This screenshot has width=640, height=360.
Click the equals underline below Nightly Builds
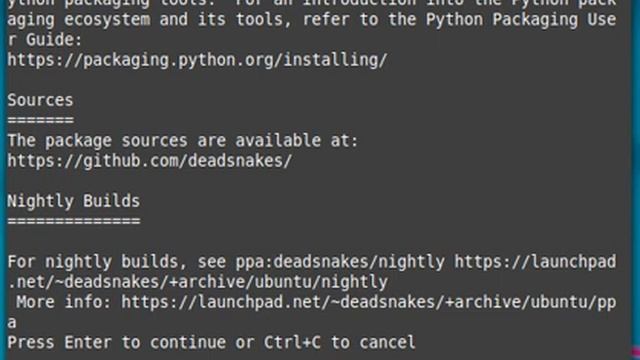pos(73,221)
